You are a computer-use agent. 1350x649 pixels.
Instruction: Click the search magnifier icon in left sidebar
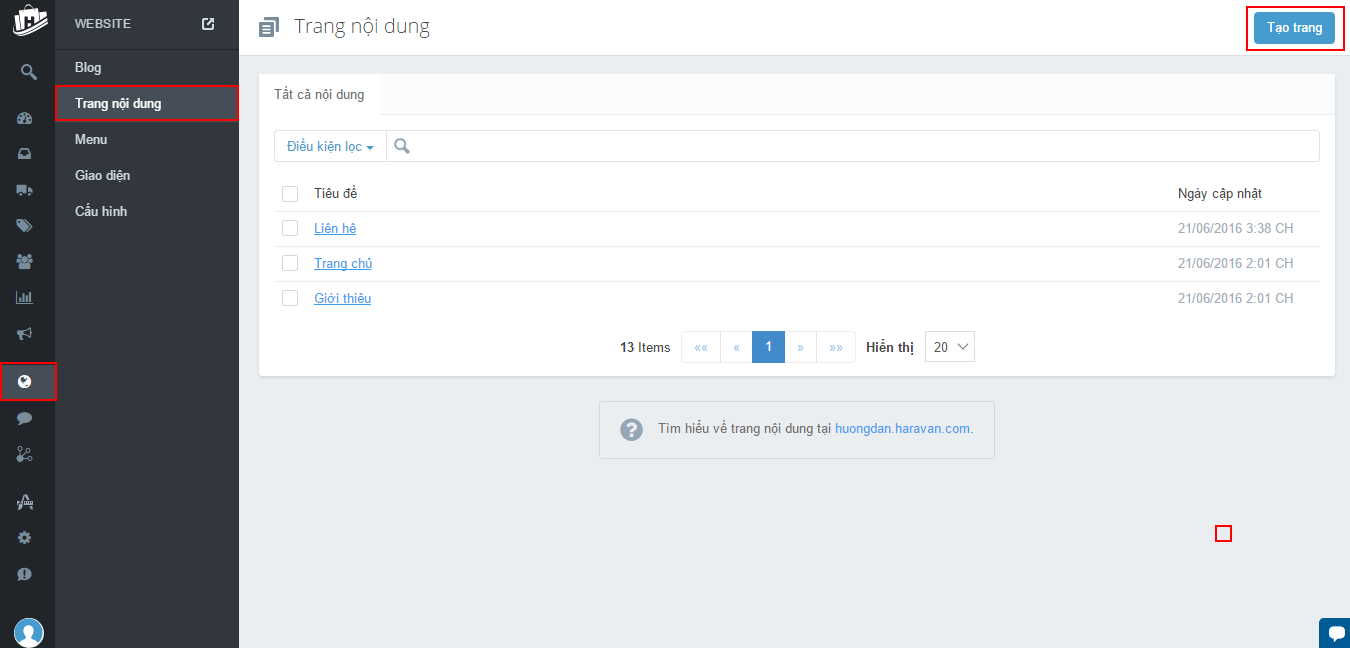(28, 72)
